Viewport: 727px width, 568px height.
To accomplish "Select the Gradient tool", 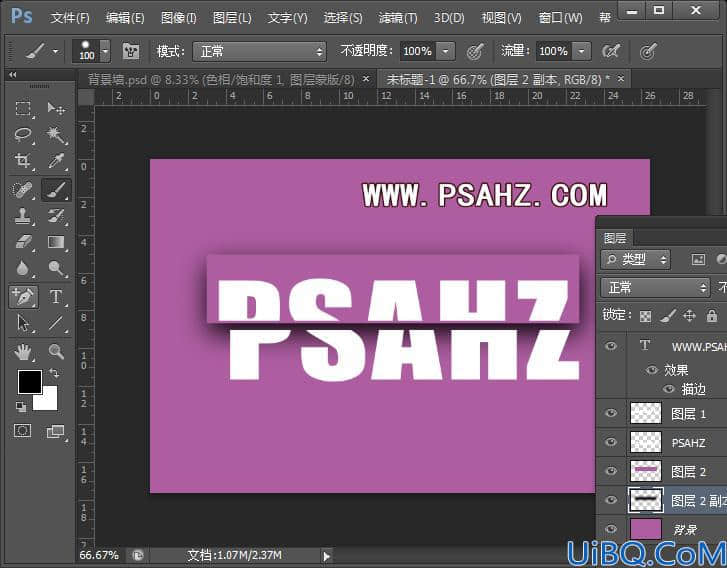I will (x=56, y=242).
